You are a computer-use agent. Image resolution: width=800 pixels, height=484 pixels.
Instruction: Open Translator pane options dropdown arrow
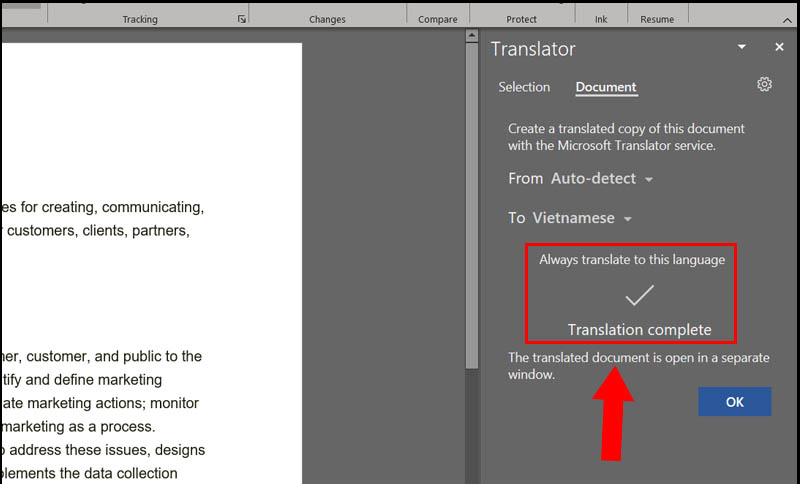[x=741, y=47]
